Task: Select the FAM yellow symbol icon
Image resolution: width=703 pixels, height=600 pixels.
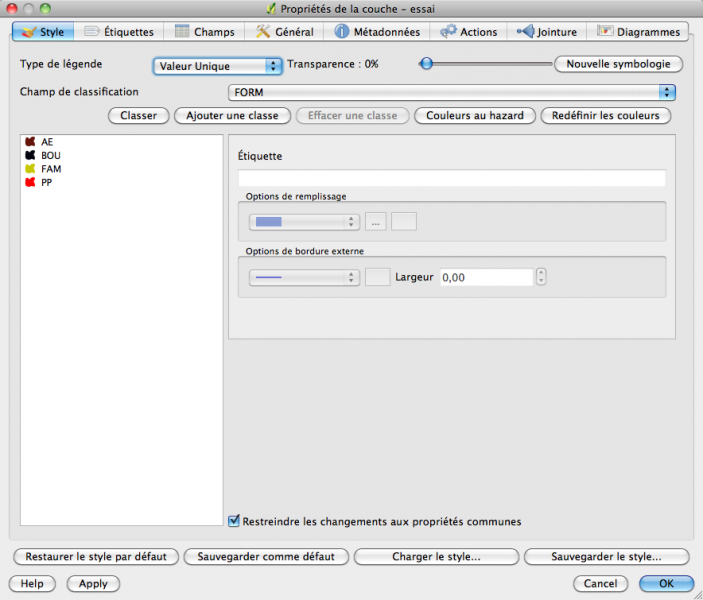Action: pos(30,169)
